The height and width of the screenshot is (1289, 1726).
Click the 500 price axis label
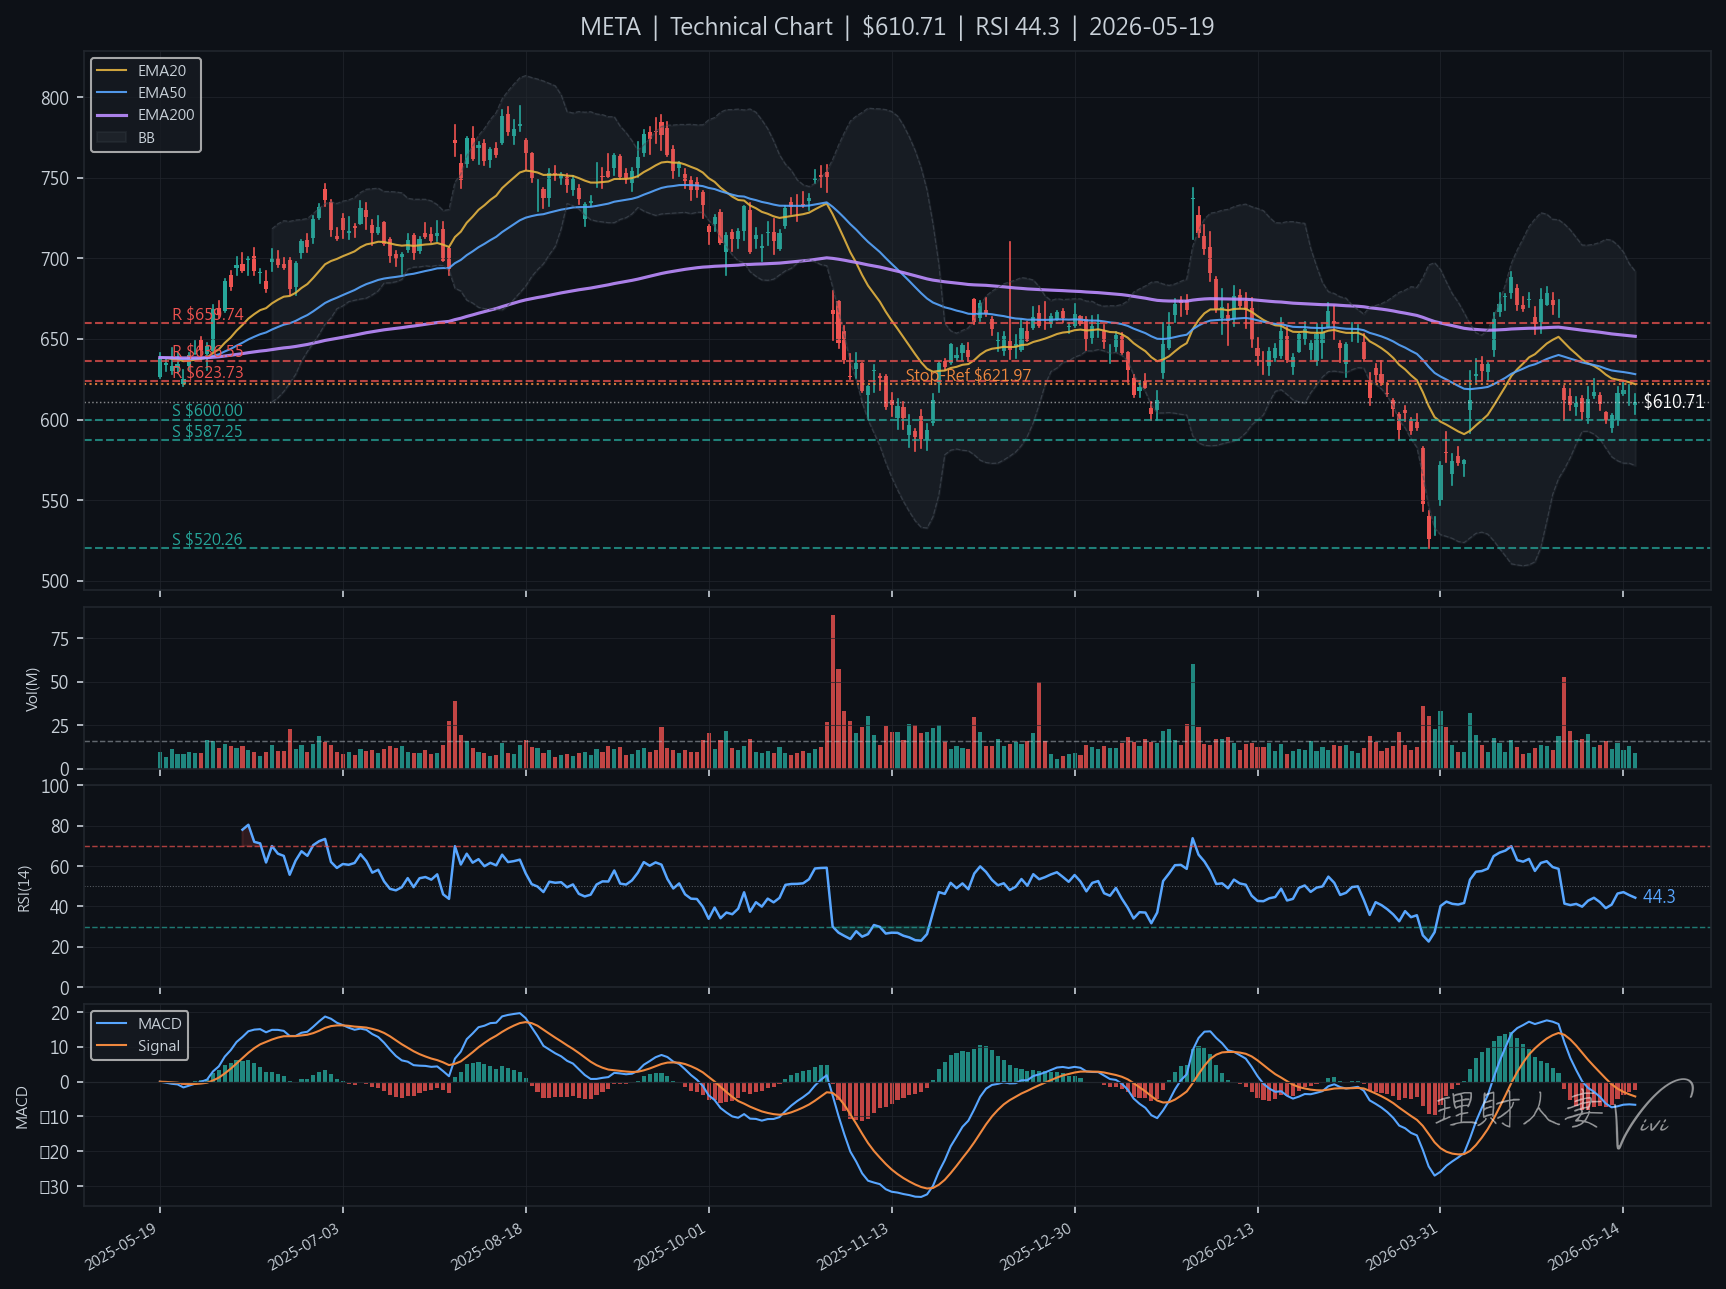click(x=55, y=582)
